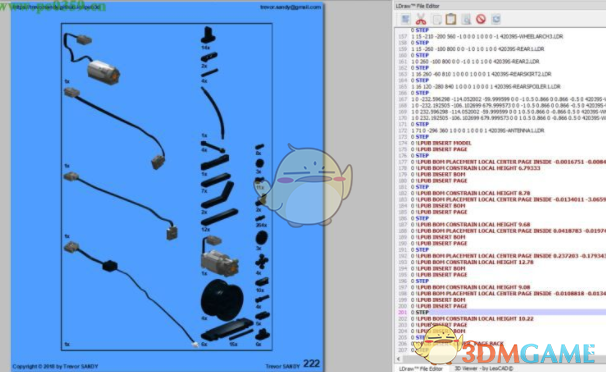Click BOM CONSTRAIN LOCAL HEIGHT 6.79333 line
The height and width of the screenshot is (372, 606).
click(x=476, y=168)
